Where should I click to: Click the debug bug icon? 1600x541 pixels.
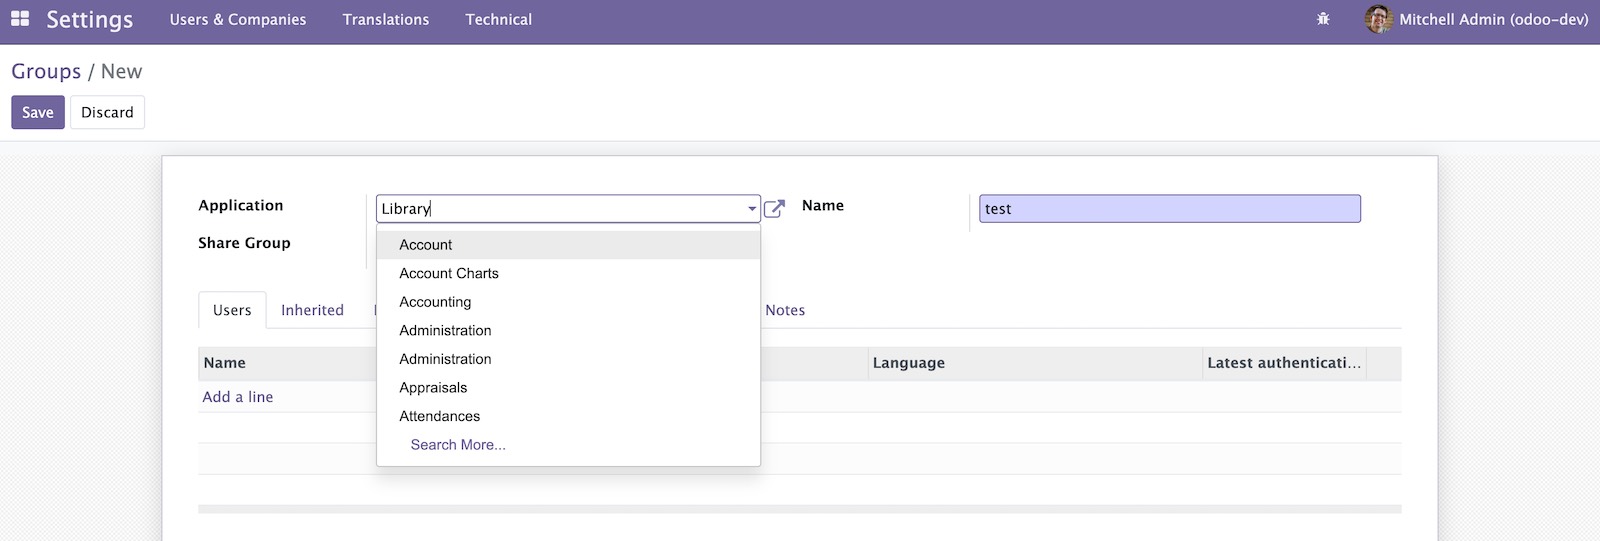(1323, 19)
